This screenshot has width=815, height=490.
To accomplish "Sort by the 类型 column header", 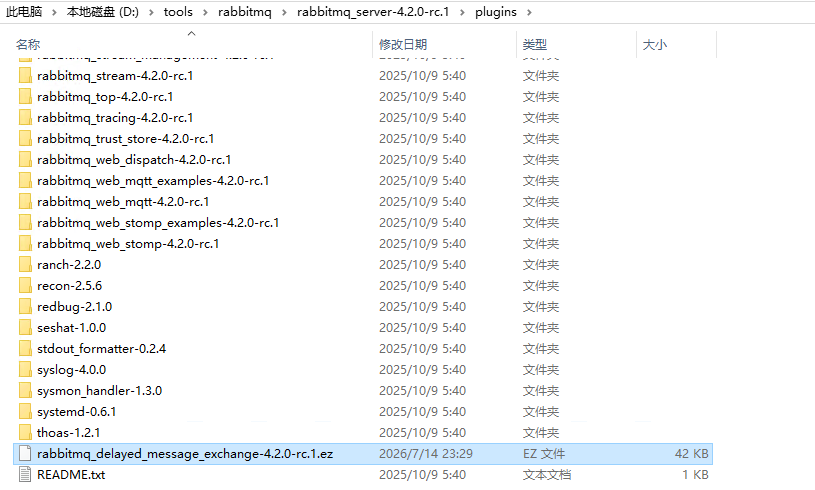I will click(535, 45).
